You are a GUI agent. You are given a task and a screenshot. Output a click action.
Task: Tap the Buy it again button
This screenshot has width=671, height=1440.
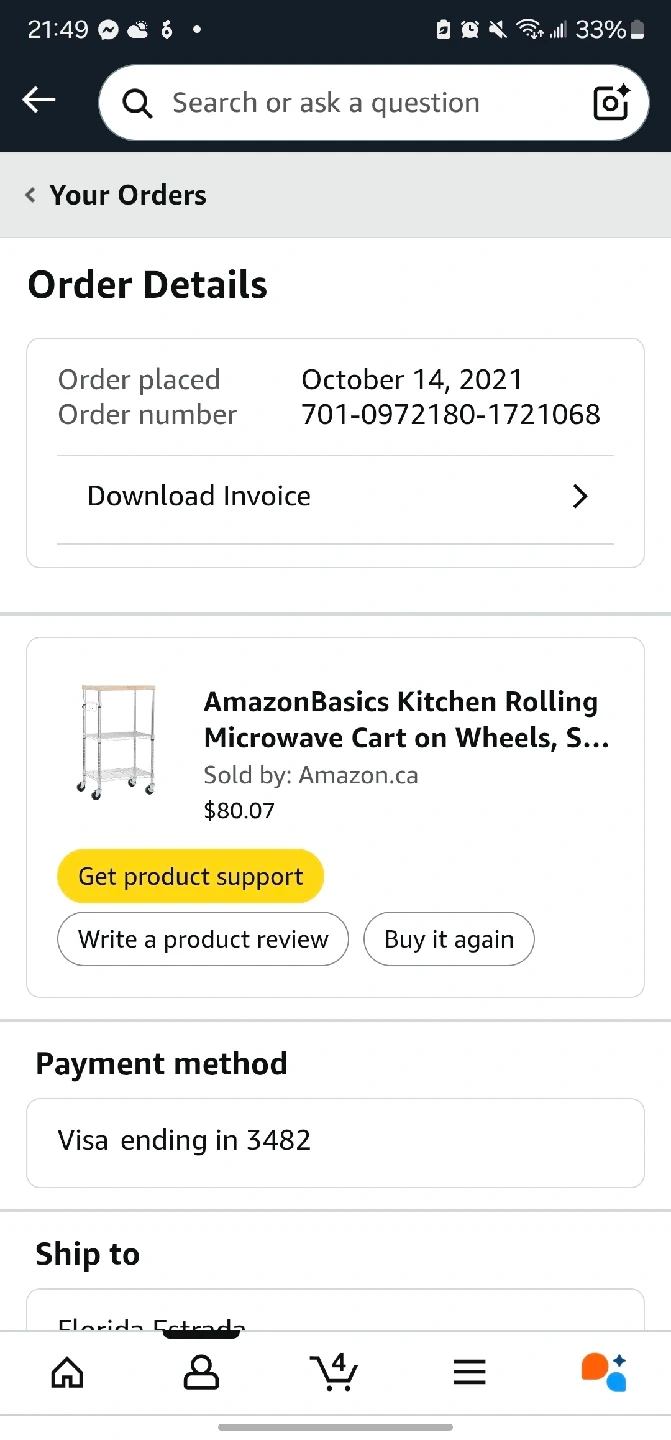[x=449, y=940]
